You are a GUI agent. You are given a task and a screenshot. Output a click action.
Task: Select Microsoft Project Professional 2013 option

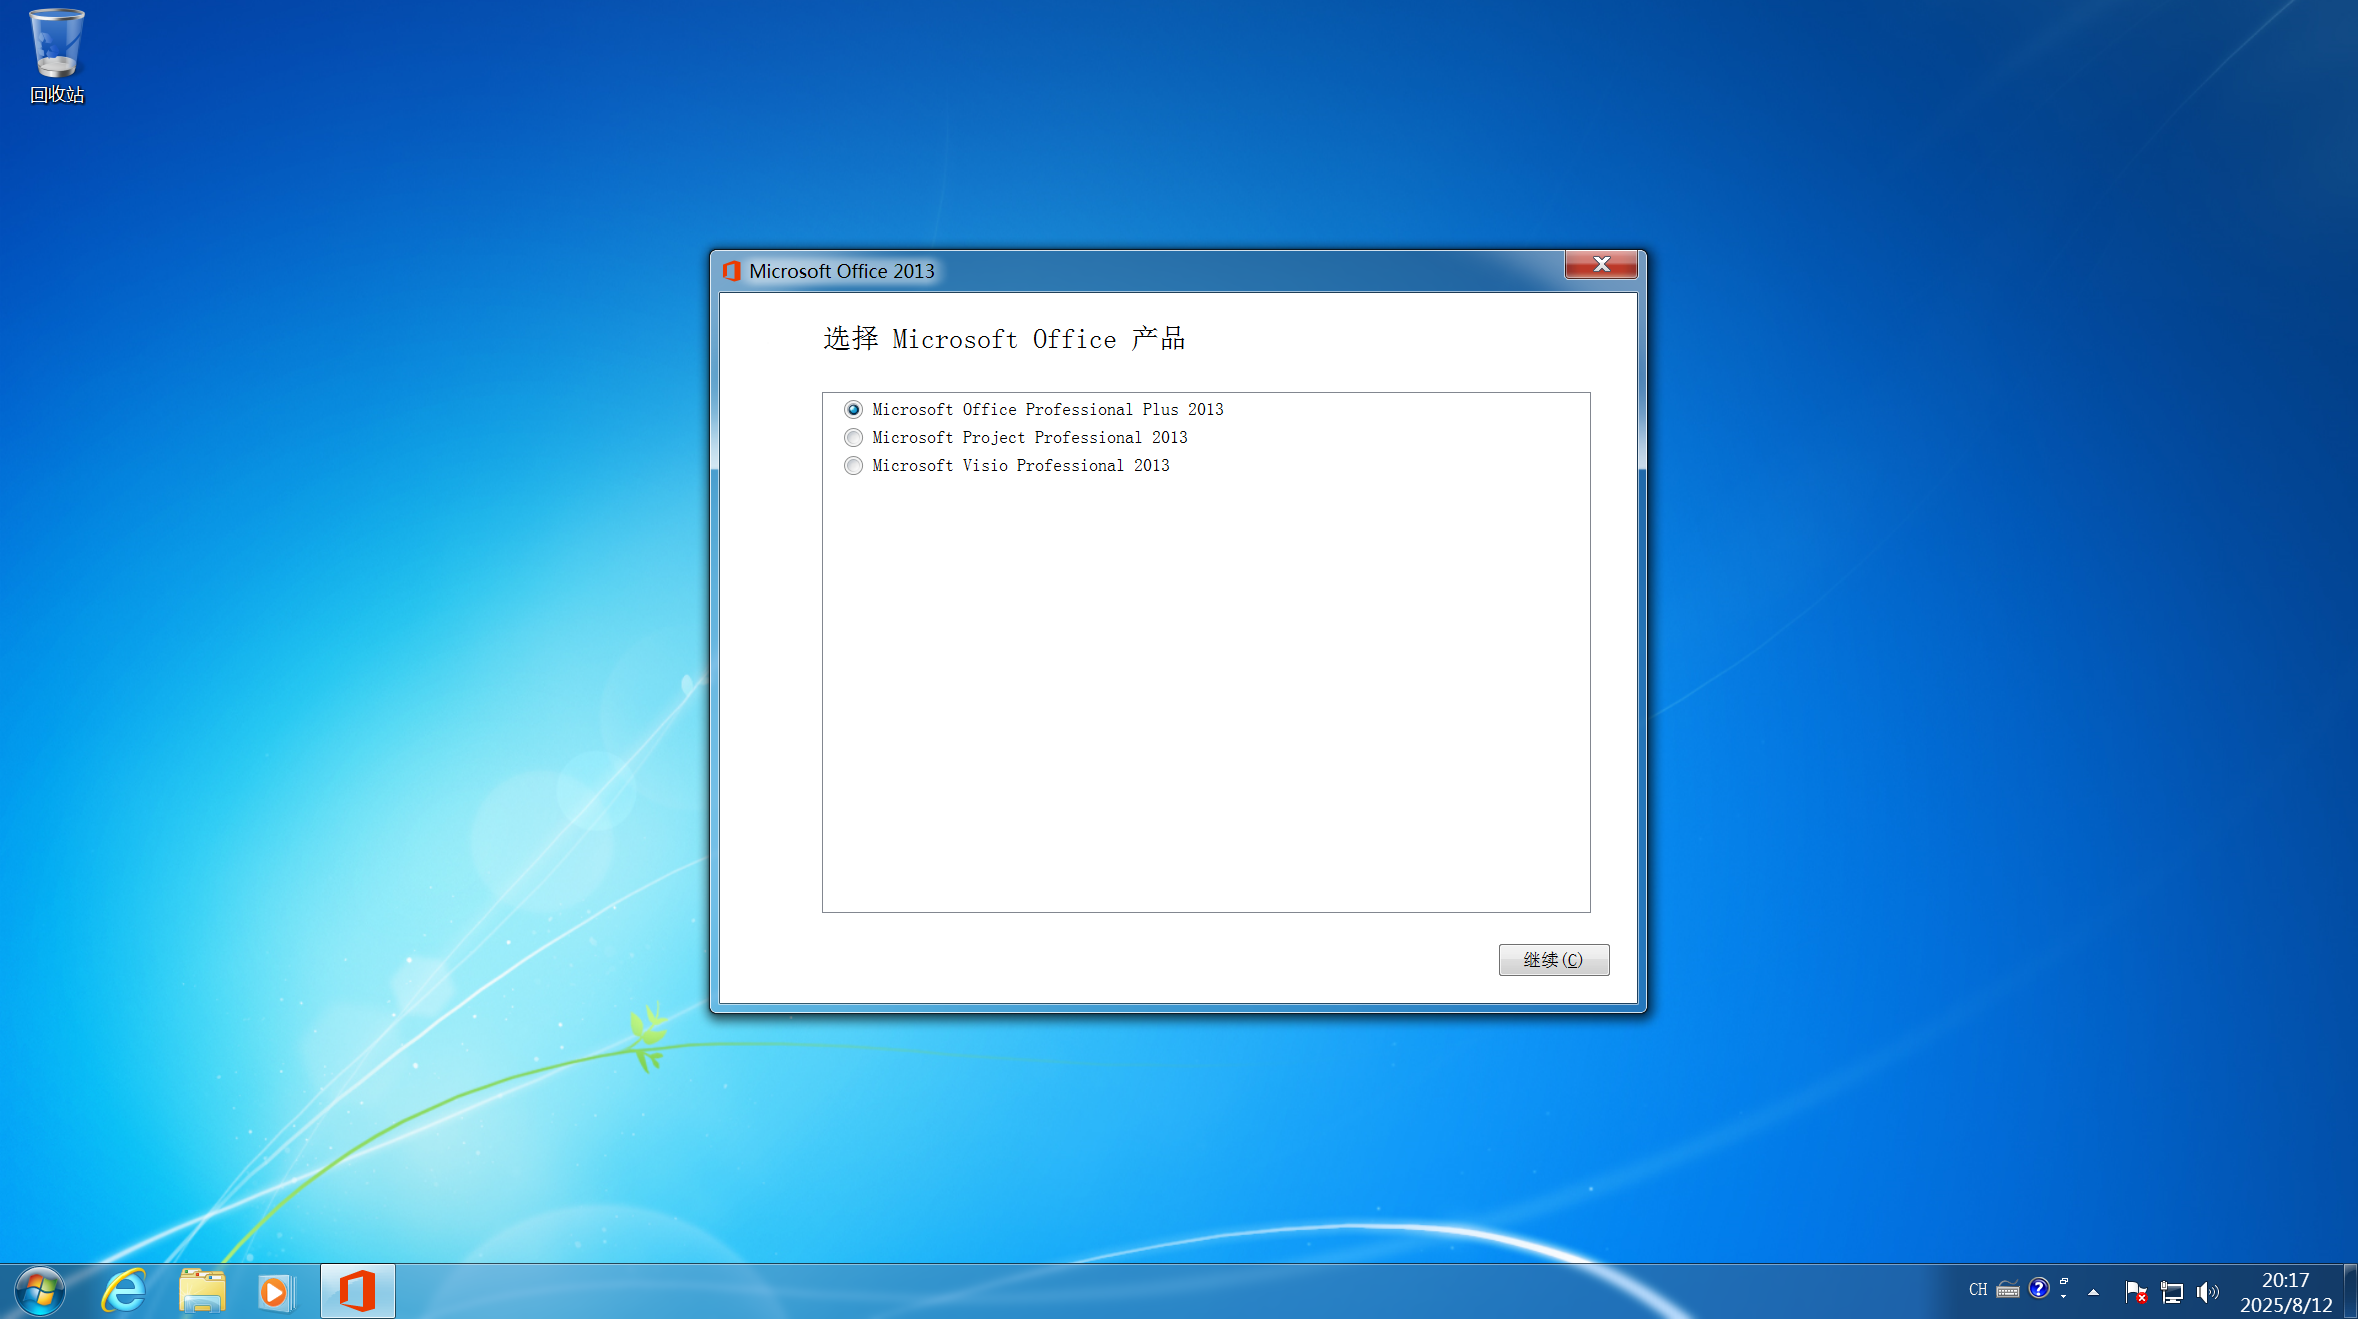click(x=853, y=438)
